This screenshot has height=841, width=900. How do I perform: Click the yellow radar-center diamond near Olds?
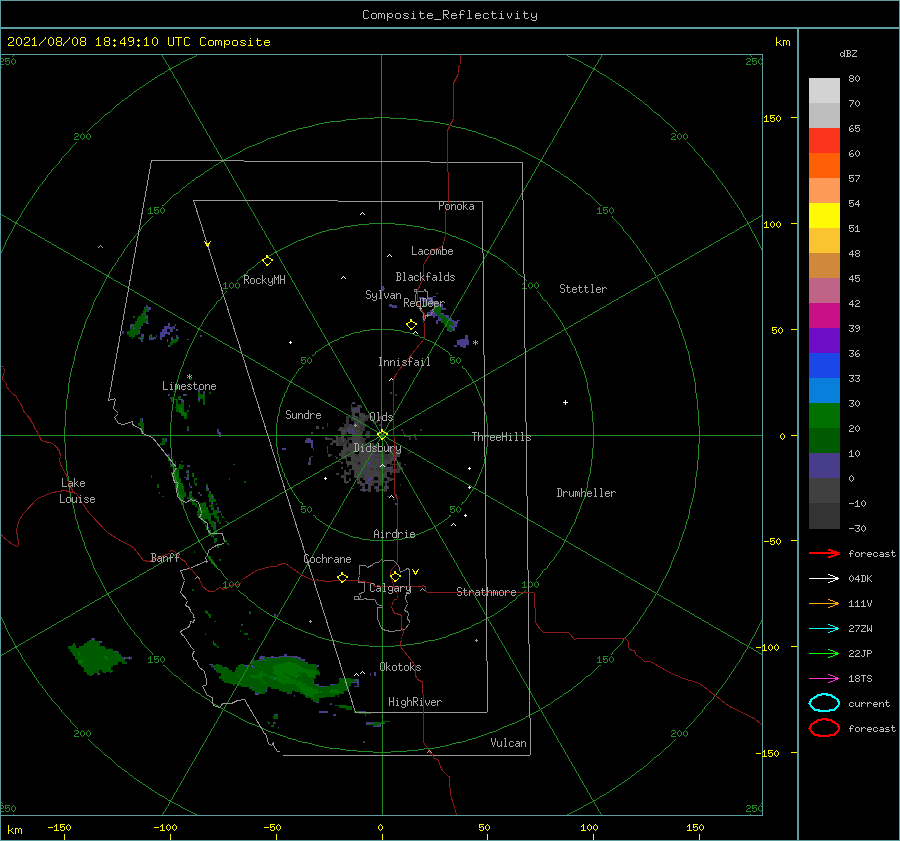382,435
